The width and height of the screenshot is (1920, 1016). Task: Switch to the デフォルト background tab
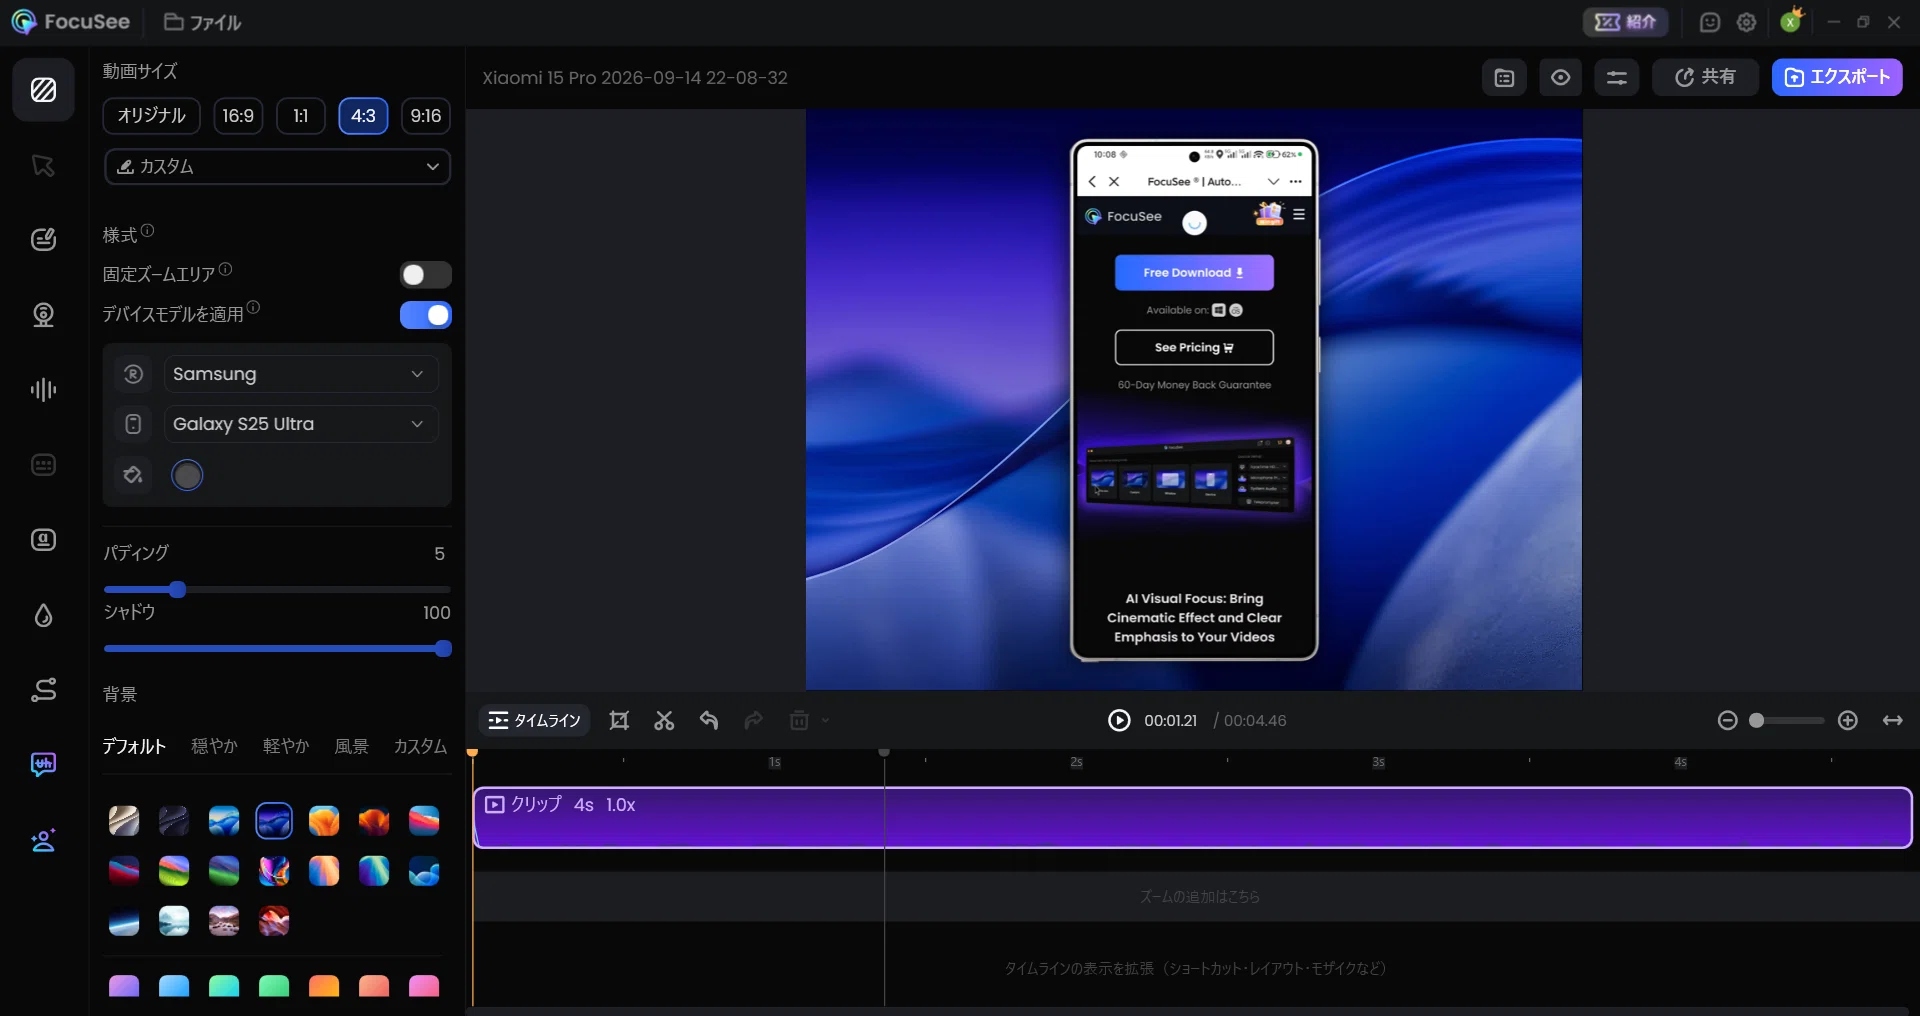134,746
